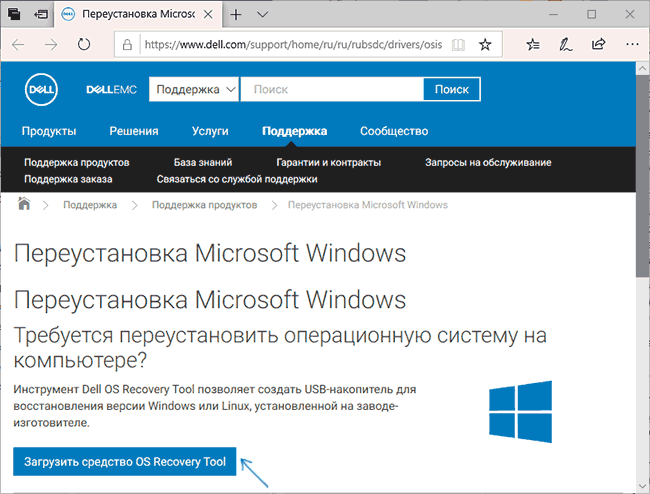650x494 pixels.
Task: Click the share page icon
Action: (598, 45)
